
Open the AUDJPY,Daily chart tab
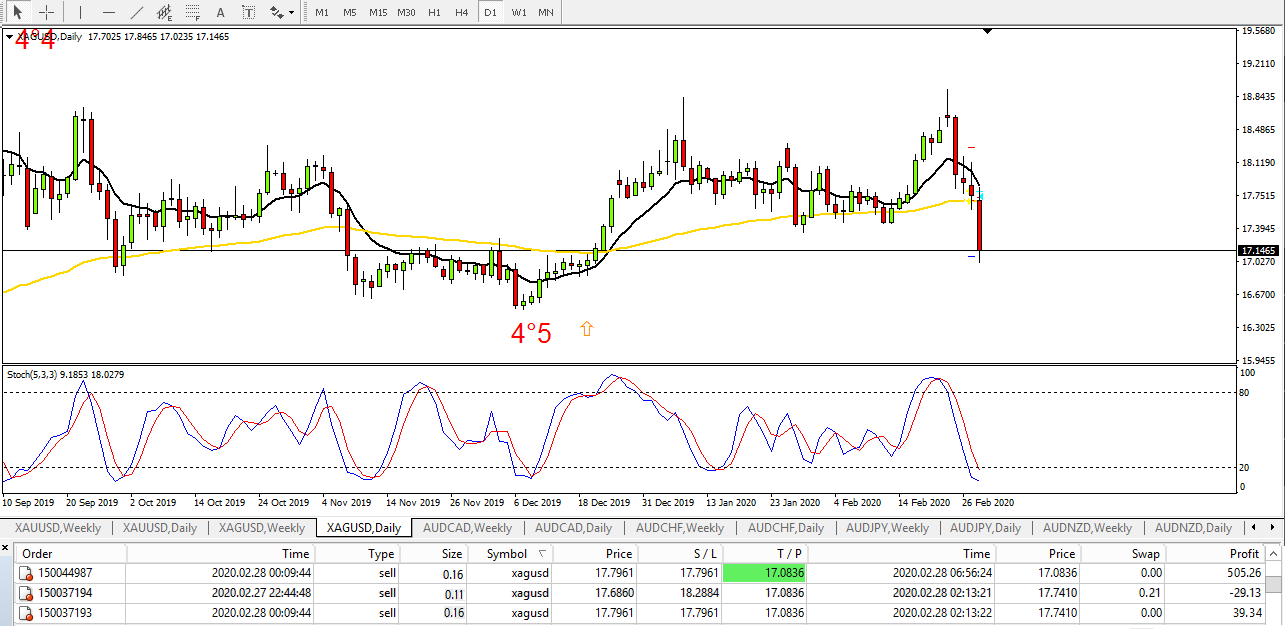tap(985, 527)
